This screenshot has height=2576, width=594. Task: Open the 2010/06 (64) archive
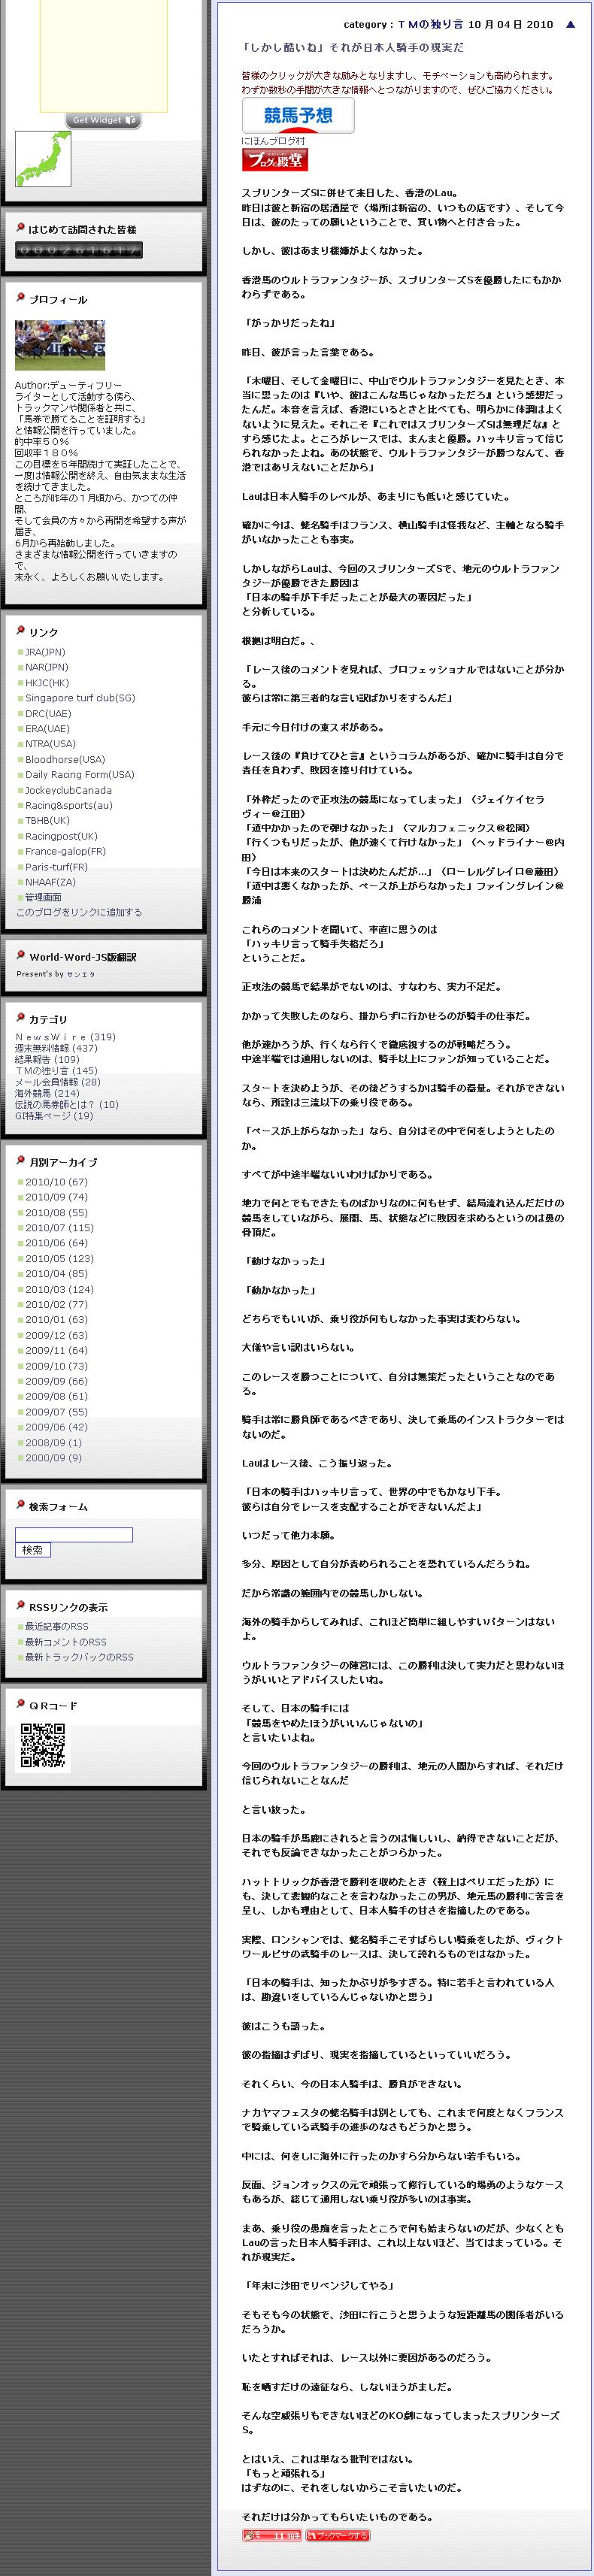[x=56, y=1243]
